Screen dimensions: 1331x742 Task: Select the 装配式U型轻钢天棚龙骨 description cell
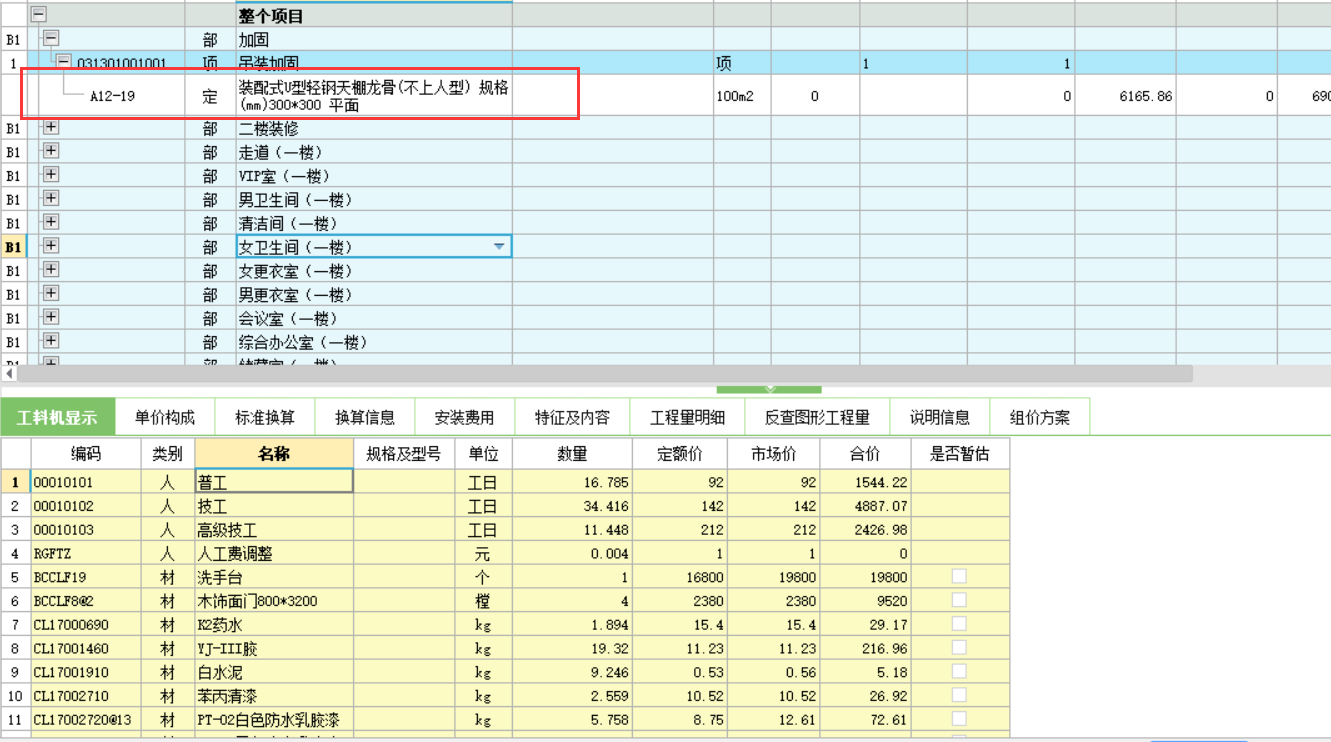[x=374, y=96]
